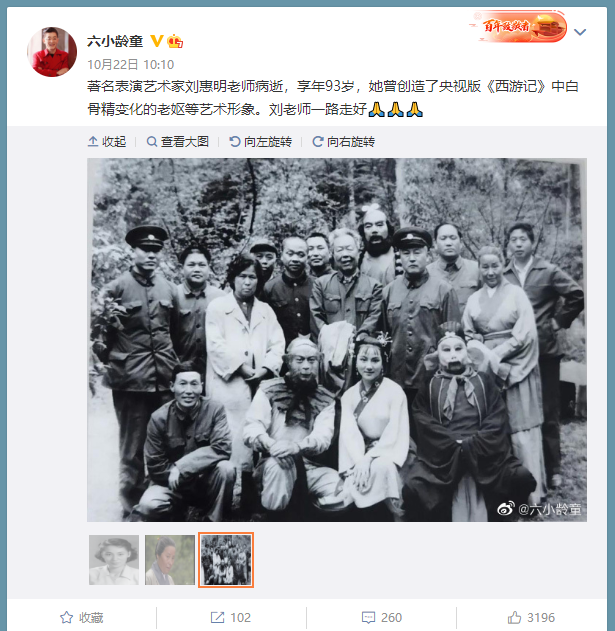
Task: Select the third group photo thumbnail
Action: [226, 560]
